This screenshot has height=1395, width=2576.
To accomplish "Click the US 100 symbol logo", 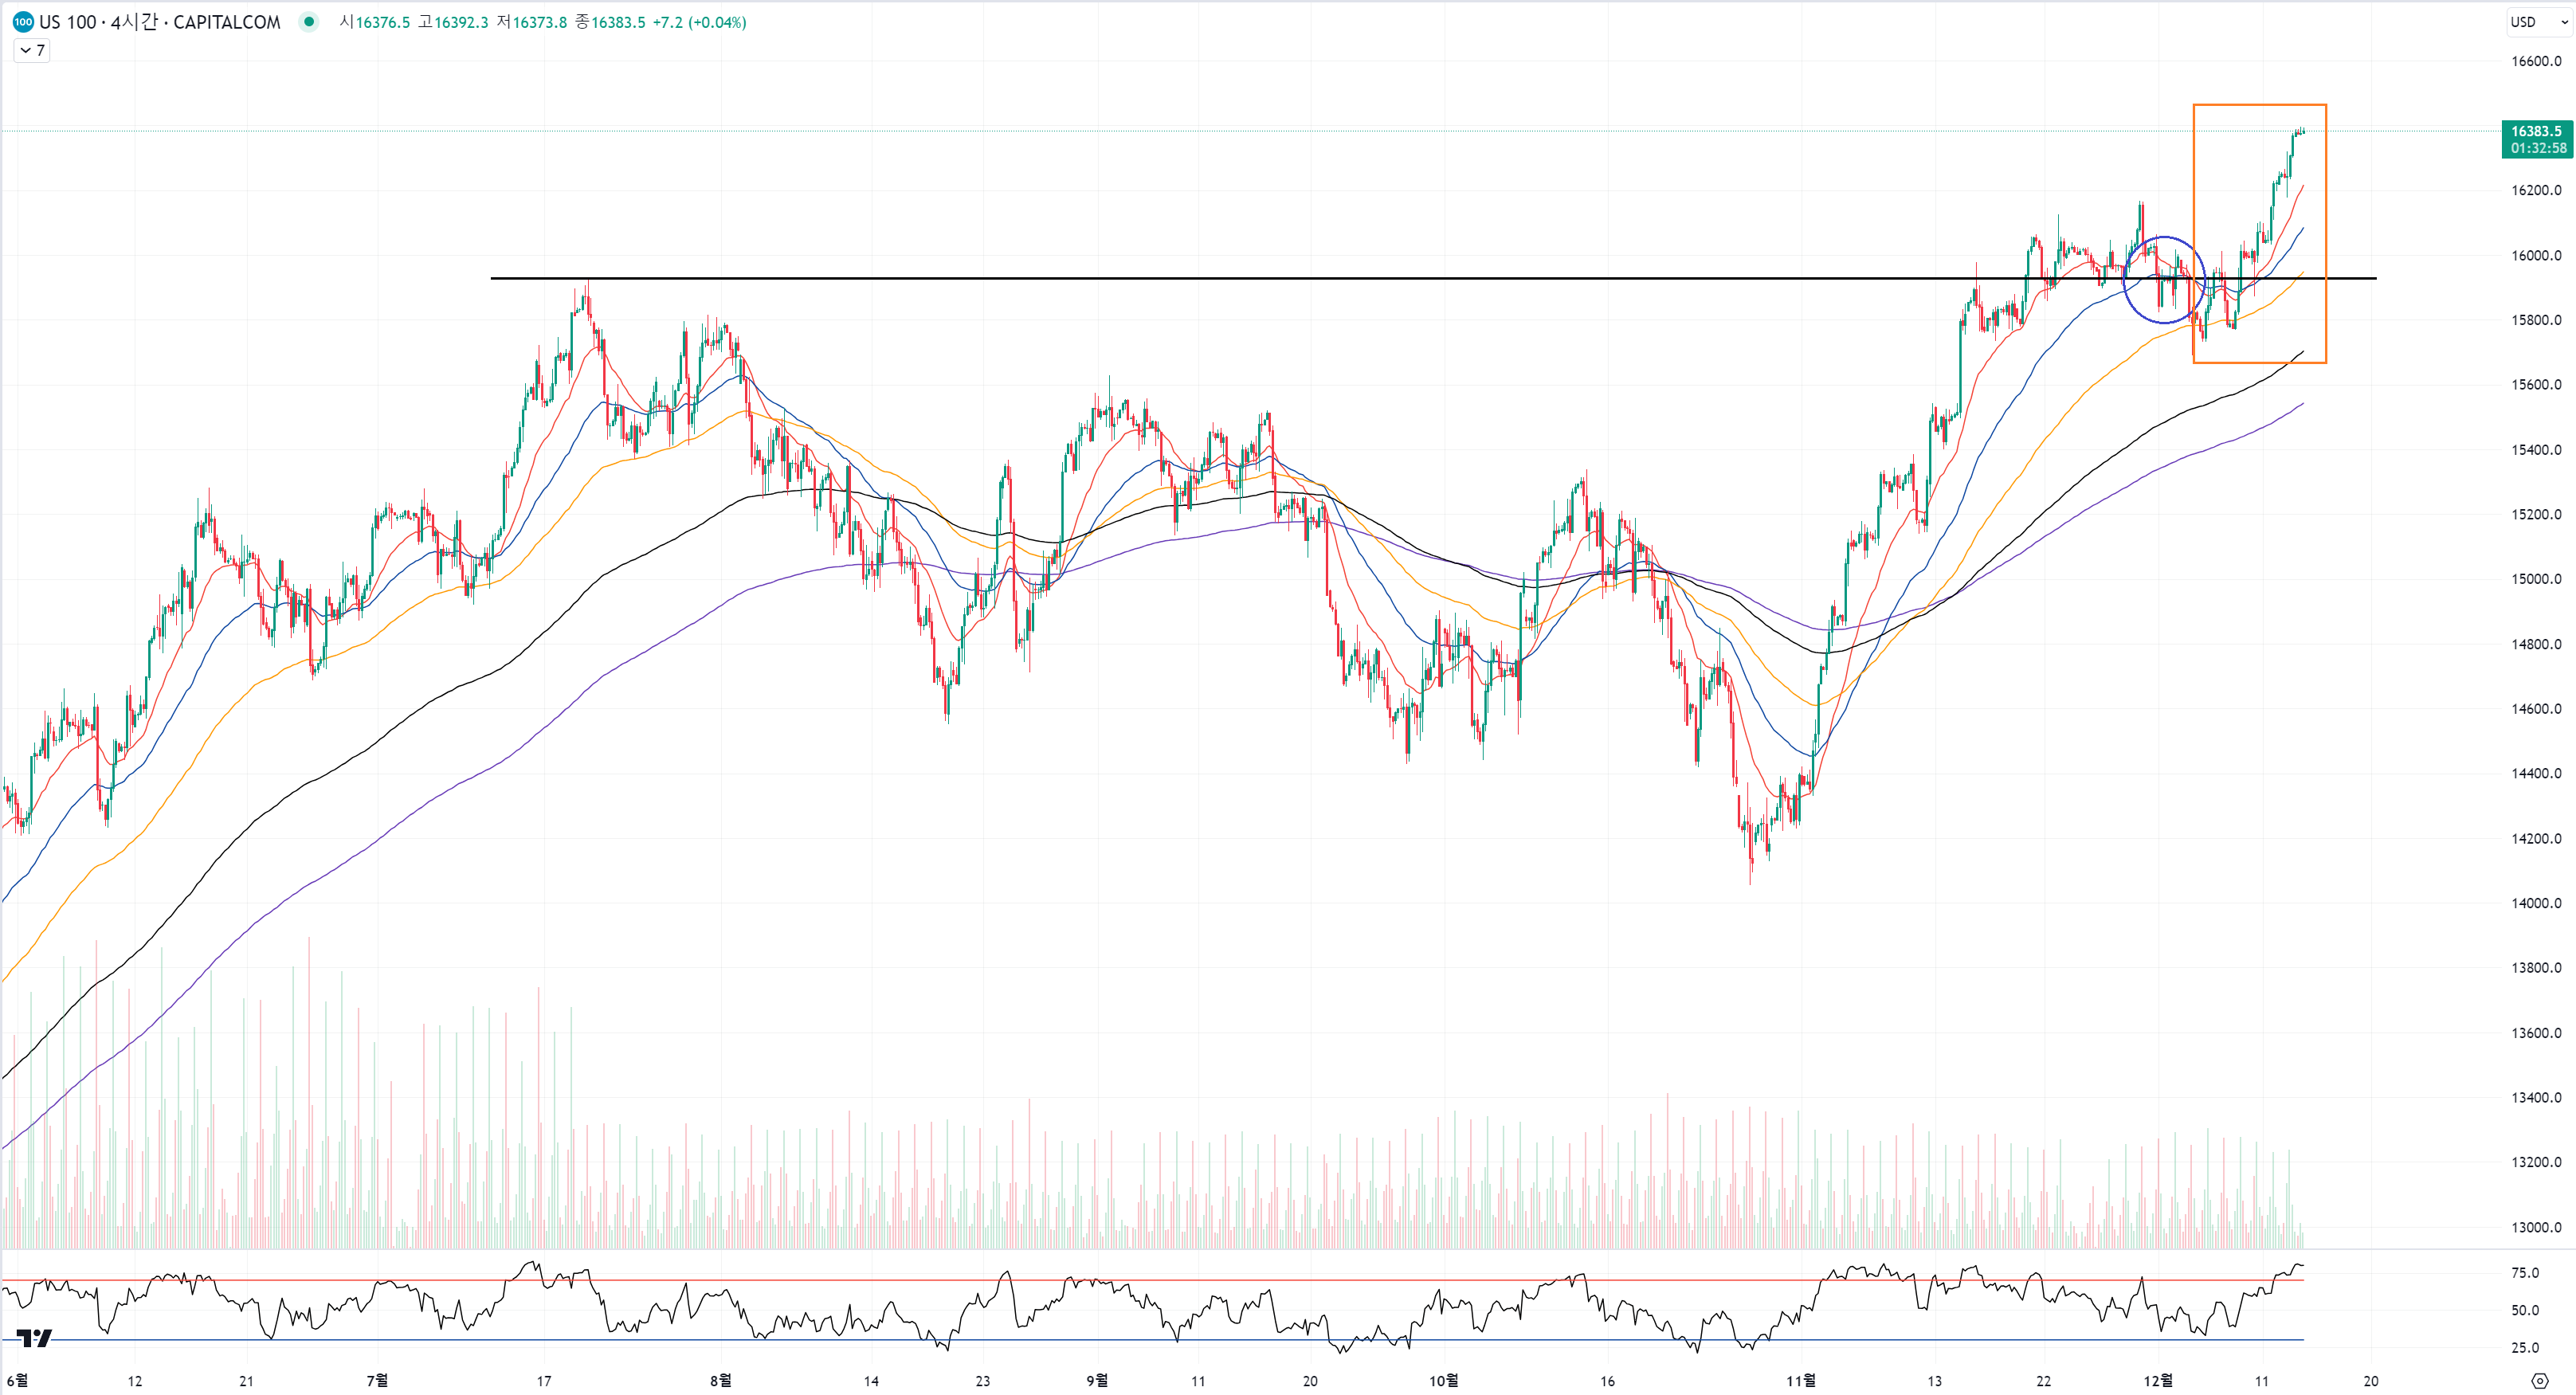I will pos(22,22).
